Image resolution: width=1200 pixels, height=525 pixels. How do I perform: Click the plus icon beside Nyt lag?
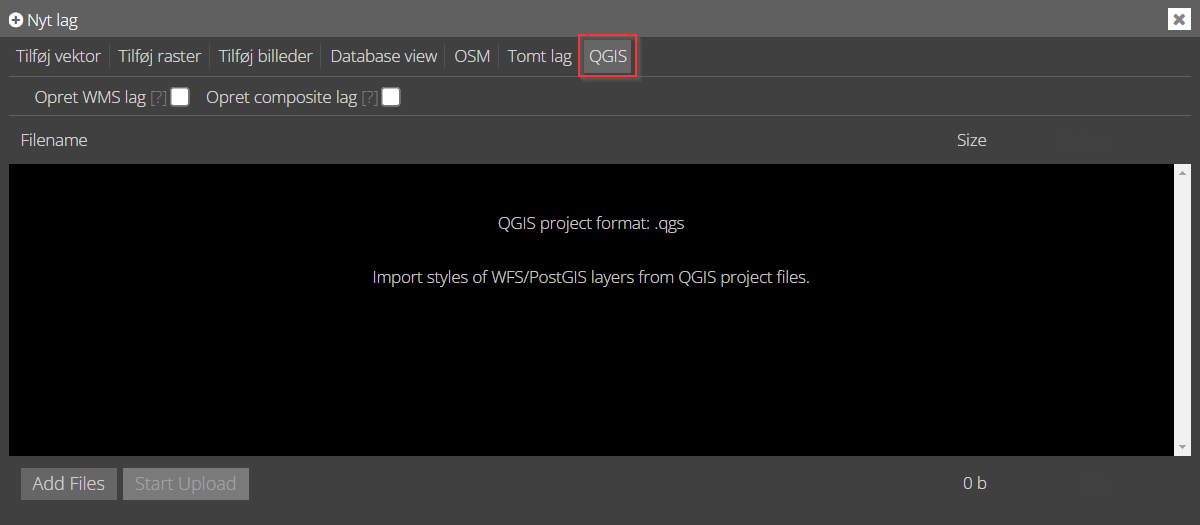16,20
